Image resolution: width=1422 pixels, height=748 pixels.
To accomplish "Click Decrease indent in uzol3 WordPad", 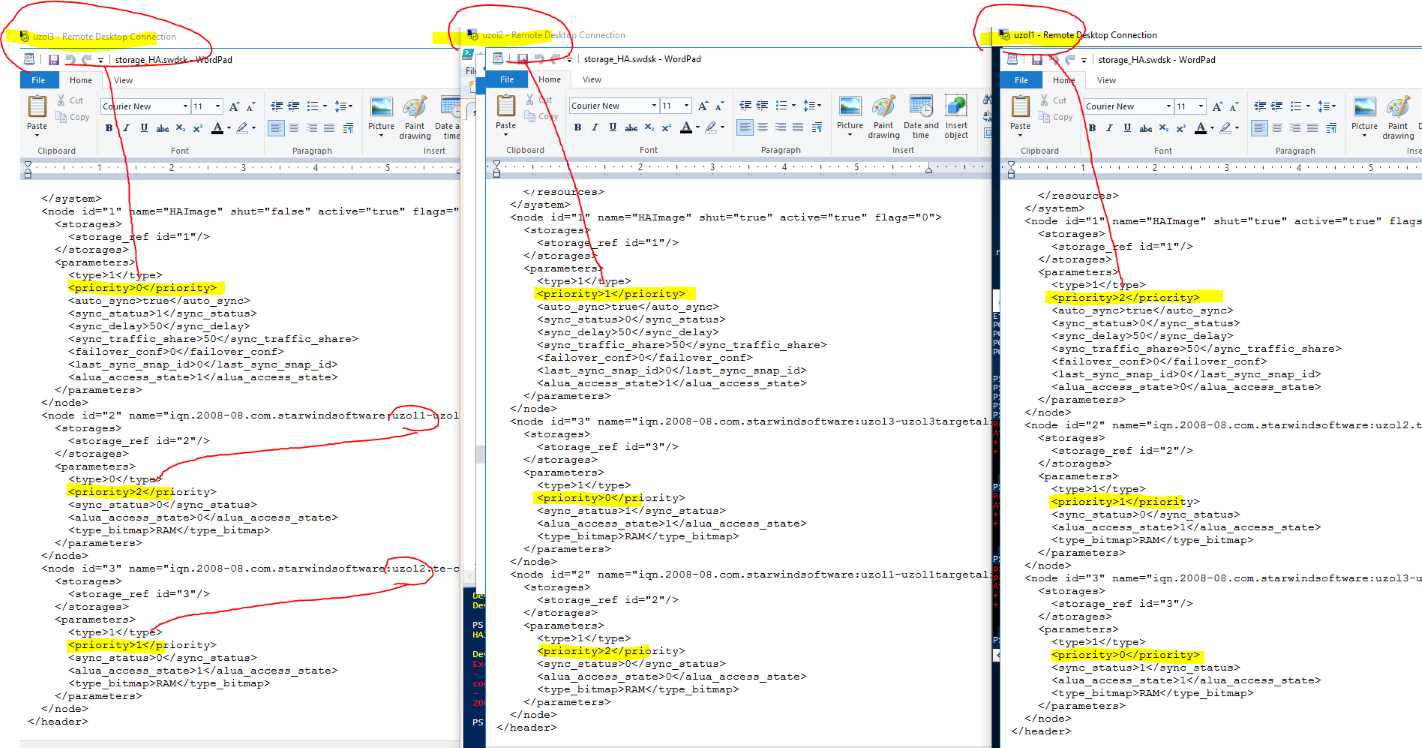I will pos(278,106).
